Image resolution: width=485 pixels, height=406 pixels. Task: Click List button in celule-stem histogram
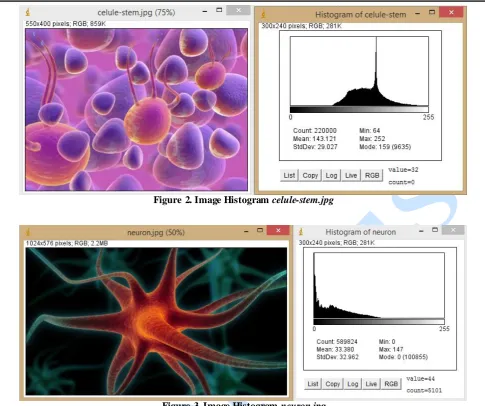[289, 175]
